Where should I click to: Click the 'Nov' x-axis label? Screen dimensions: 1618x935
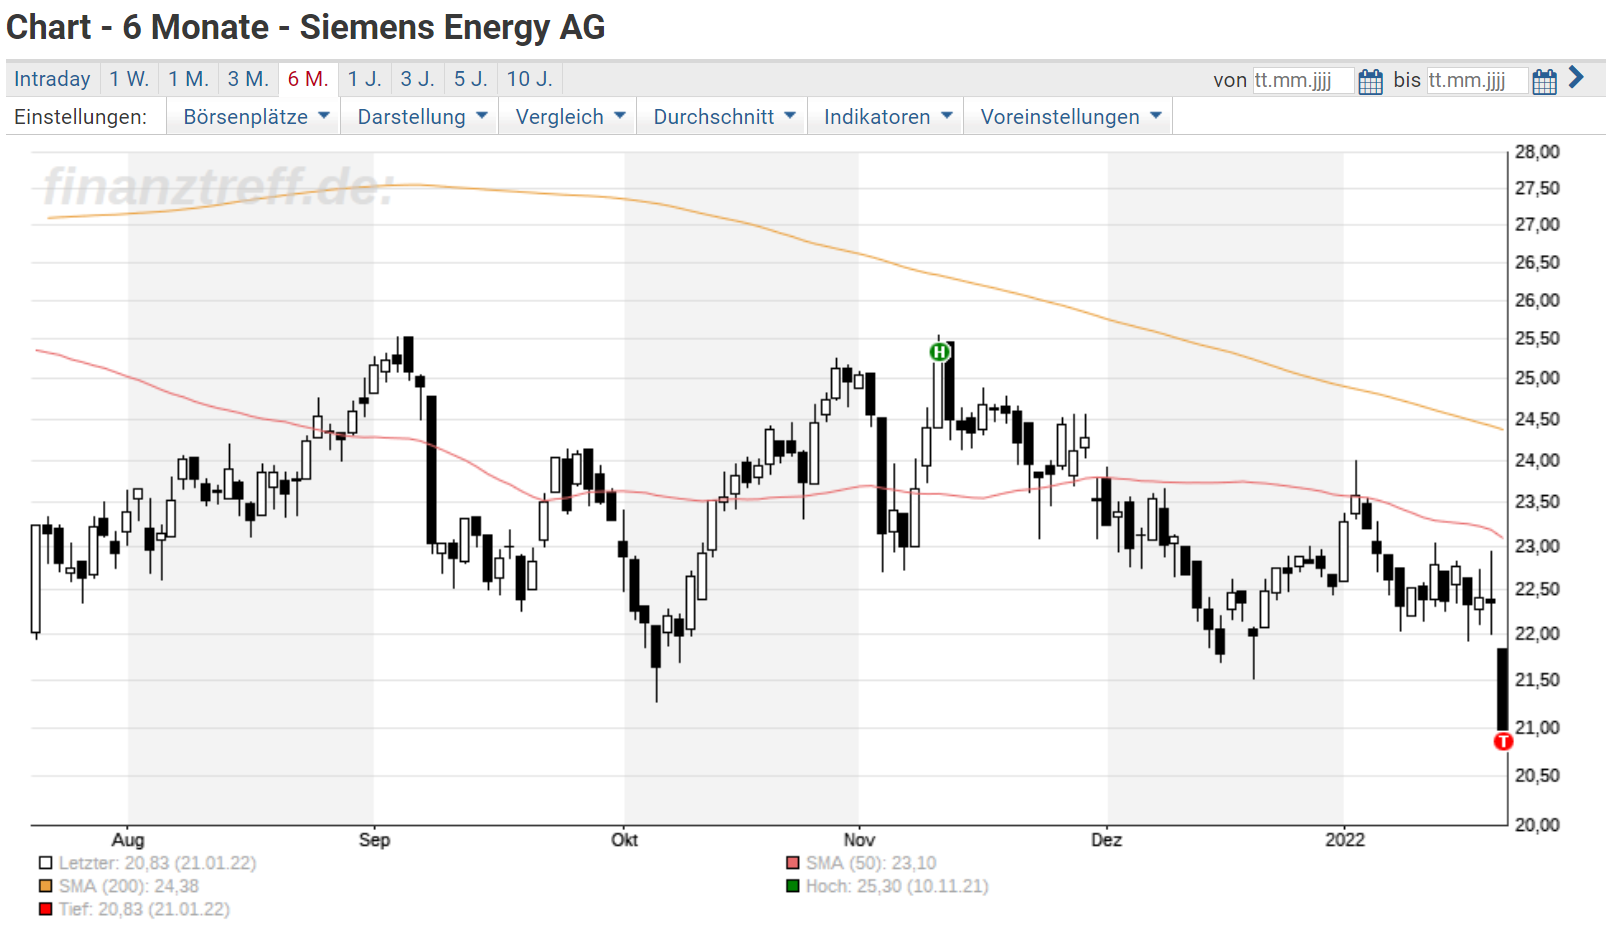click(x=859, y=840)
